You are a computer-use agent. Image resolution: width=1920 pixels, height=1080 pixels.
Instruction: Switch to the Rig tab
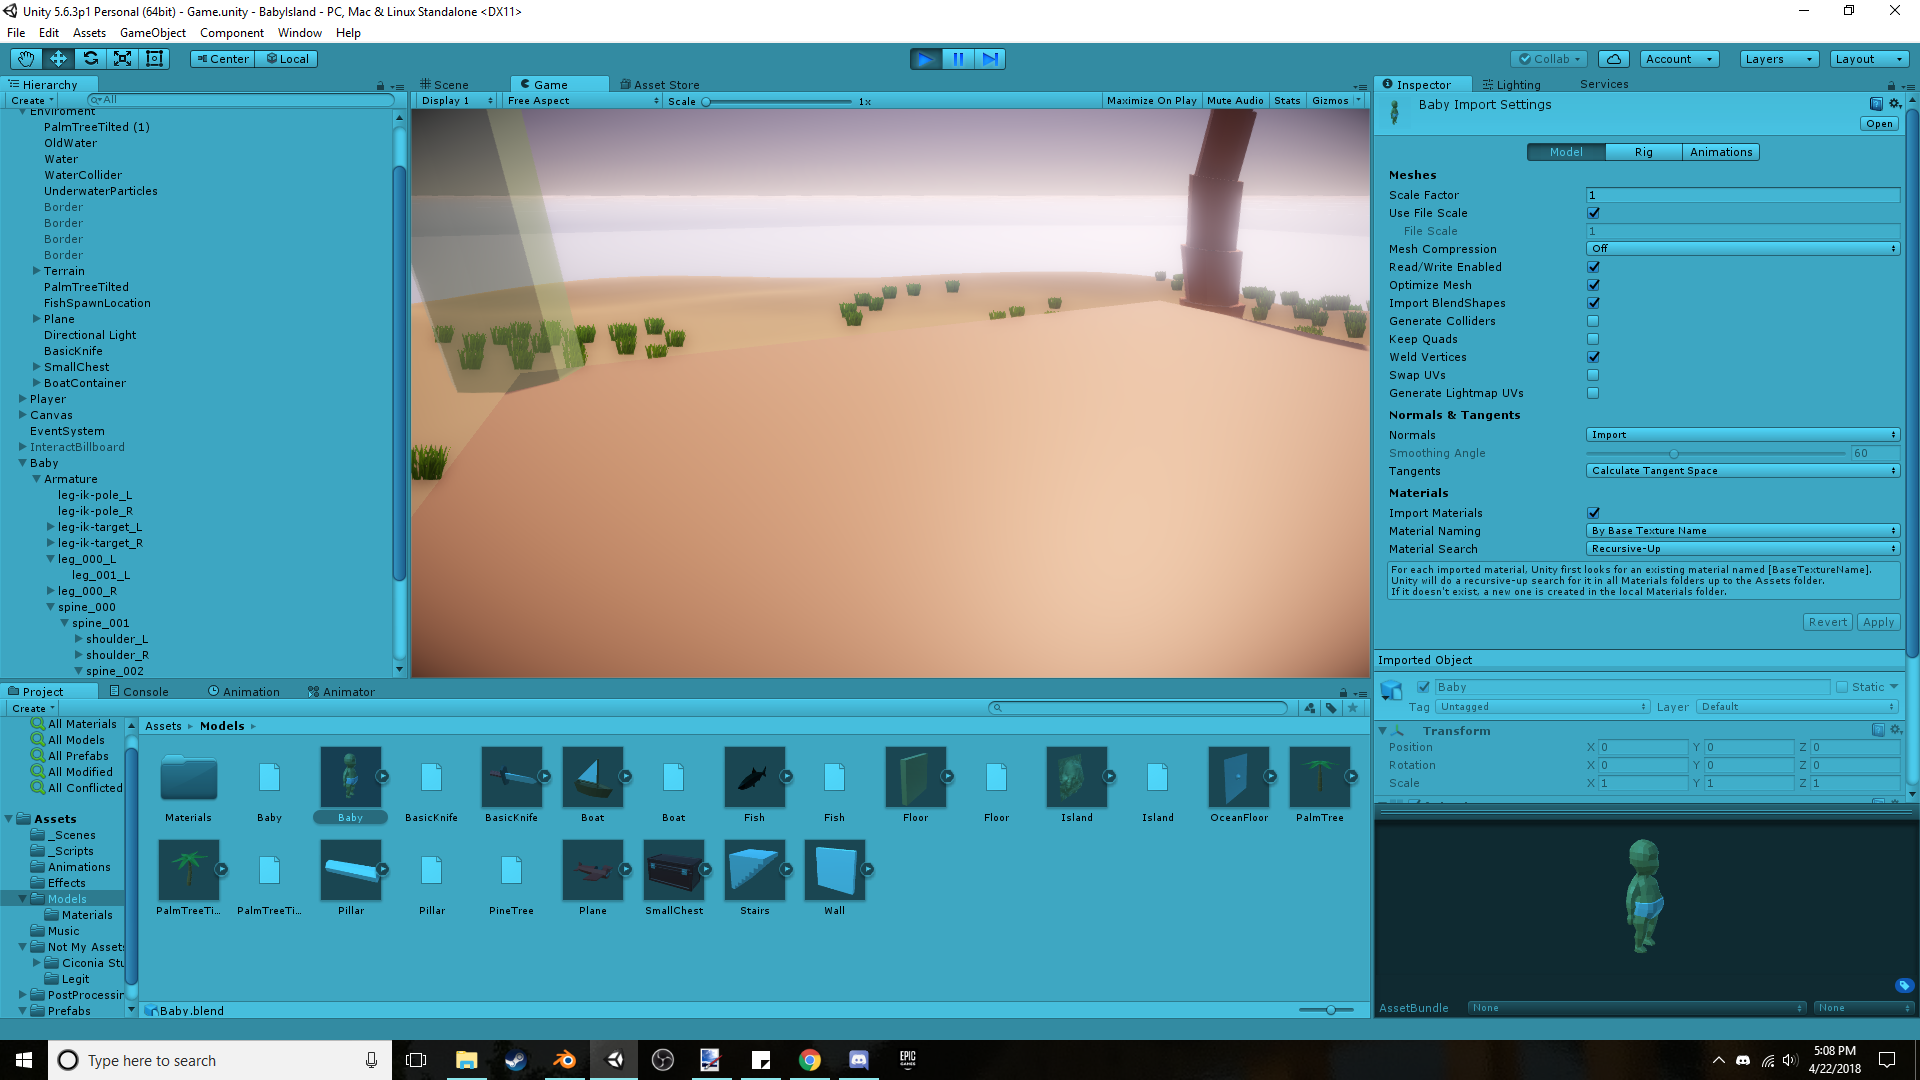1643,152
